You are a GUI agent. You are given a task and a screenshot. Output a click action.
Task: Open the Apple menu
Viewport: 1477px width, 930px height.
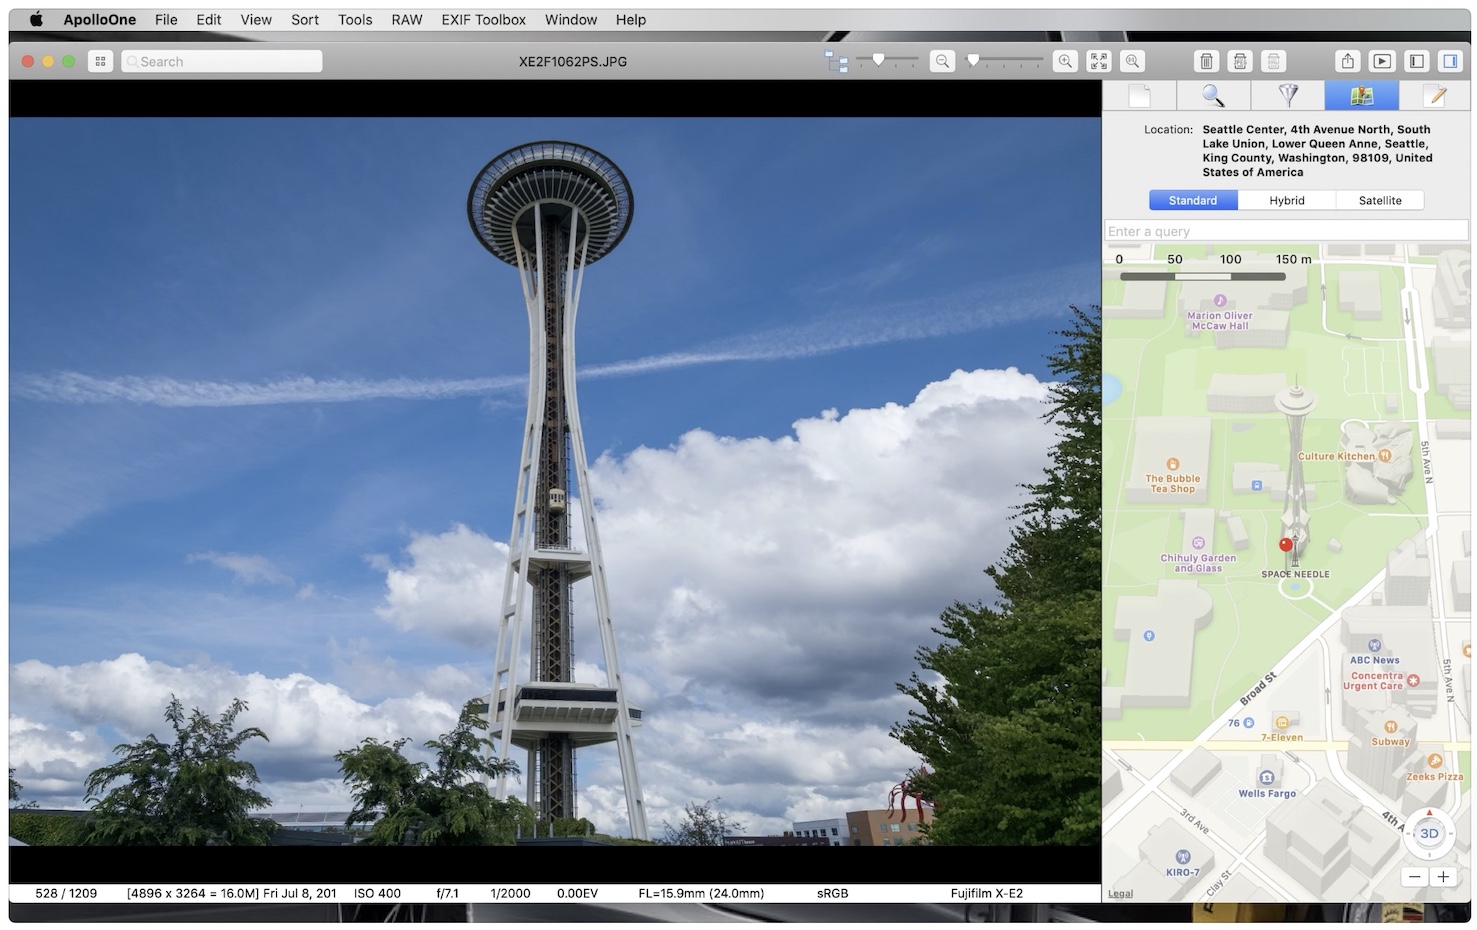pyautogui.click(x=36, y=19)
